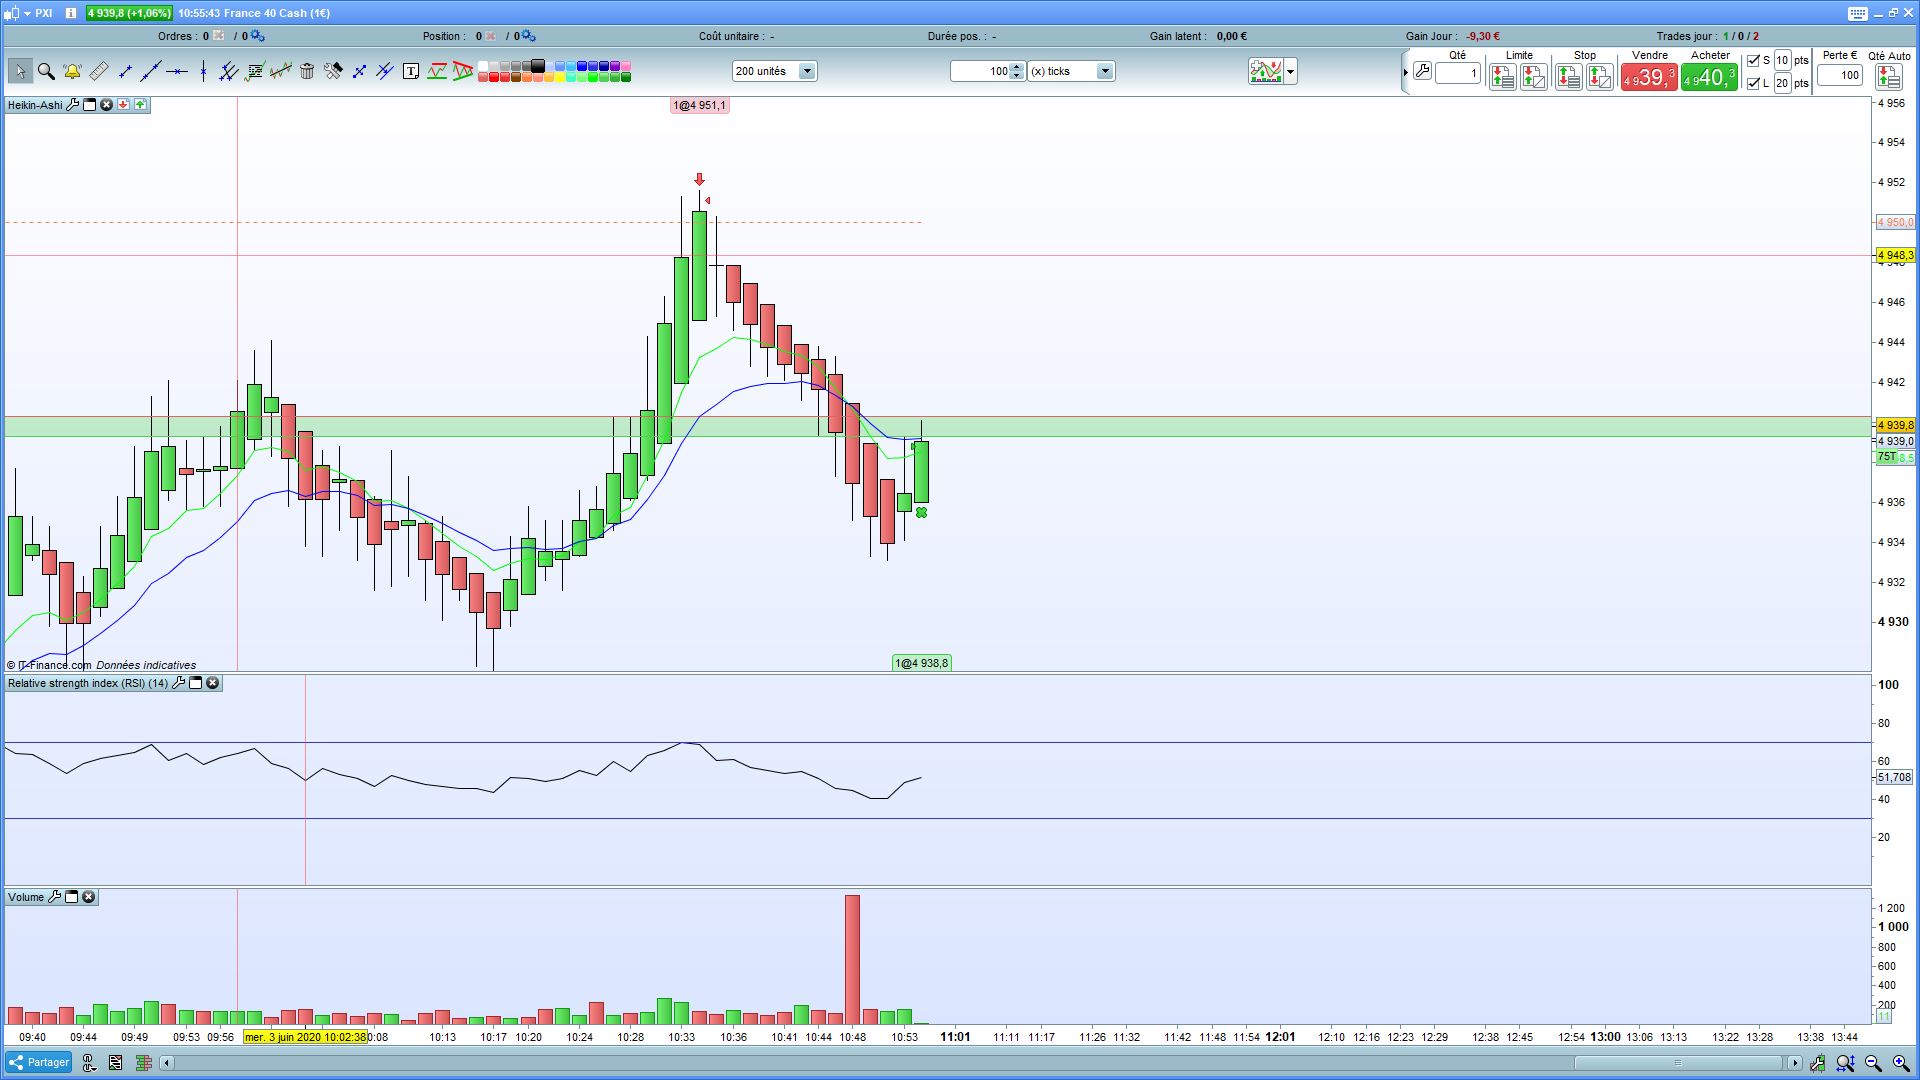
Task: Select the horizontal line drawing tool
Action: (x=177, y=71)
